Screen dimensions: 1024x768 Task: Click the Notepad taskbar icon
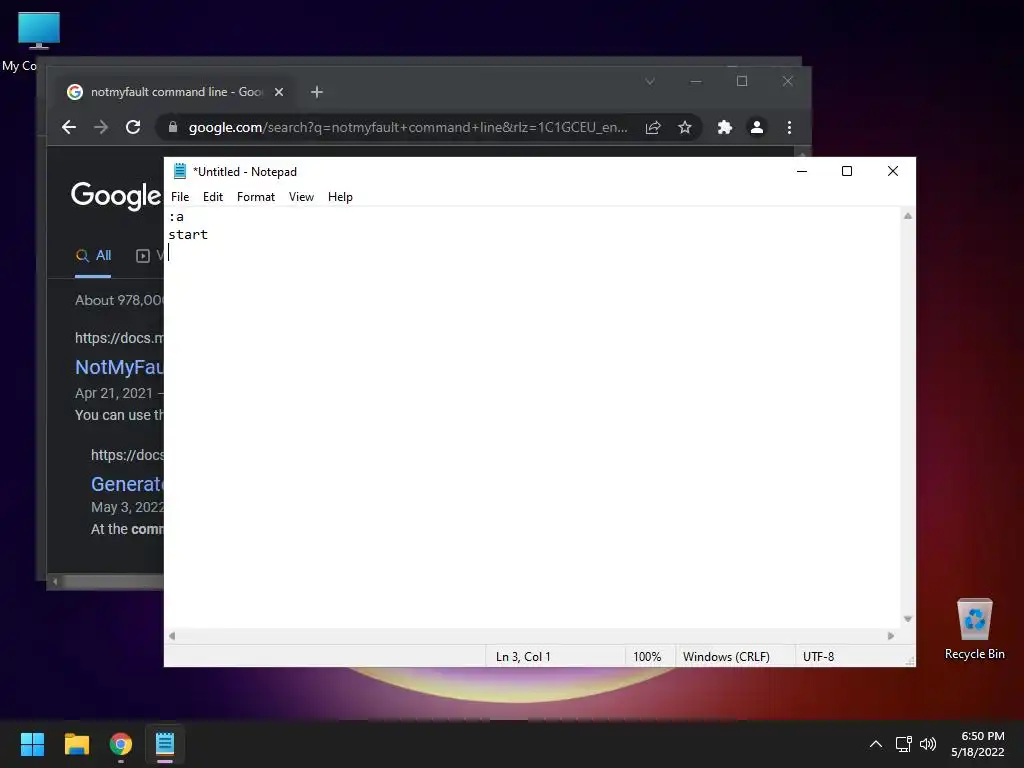(x=165, y=744)
